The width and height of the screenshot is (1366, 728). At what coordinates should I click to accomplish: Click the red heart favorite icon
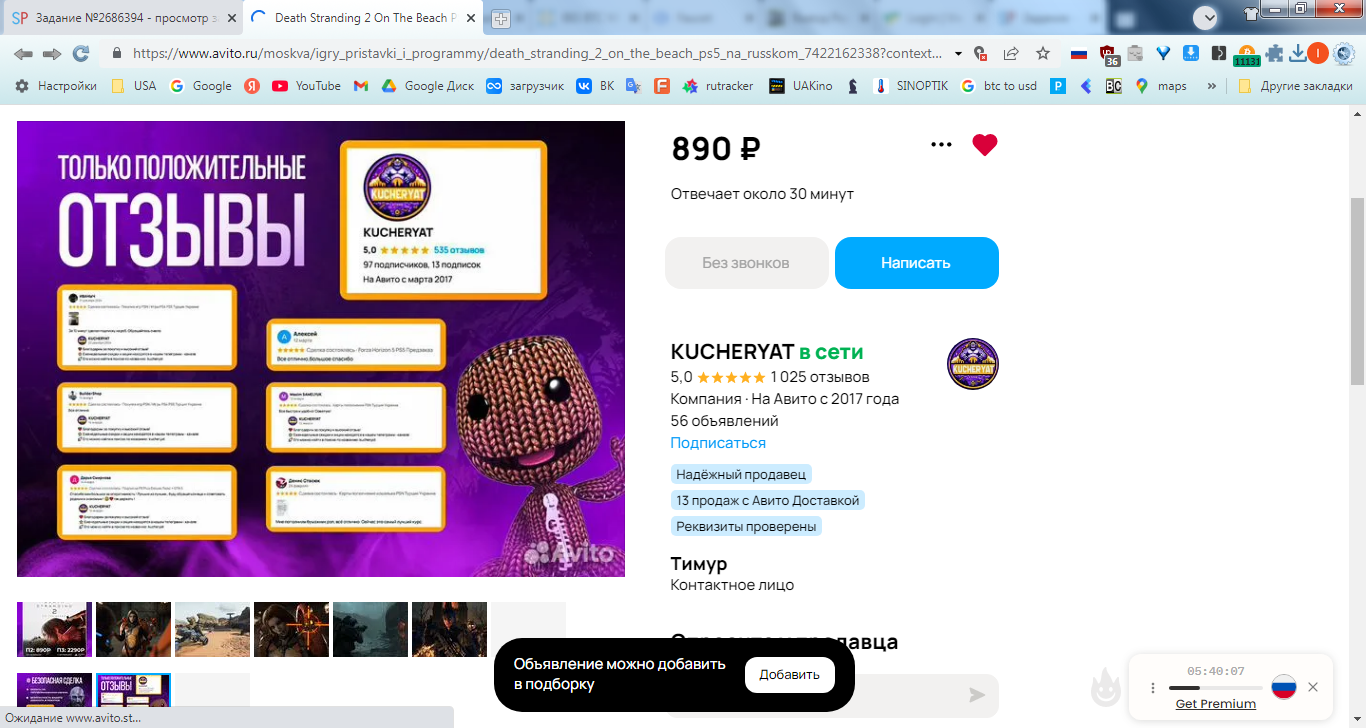(x=985, y=145)
